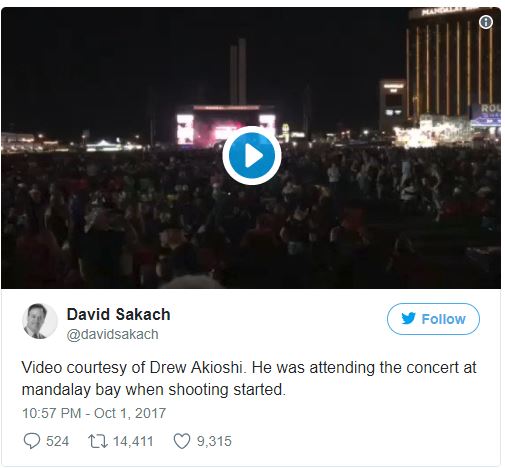Open the Twitter info icon on video

[486, 22]
